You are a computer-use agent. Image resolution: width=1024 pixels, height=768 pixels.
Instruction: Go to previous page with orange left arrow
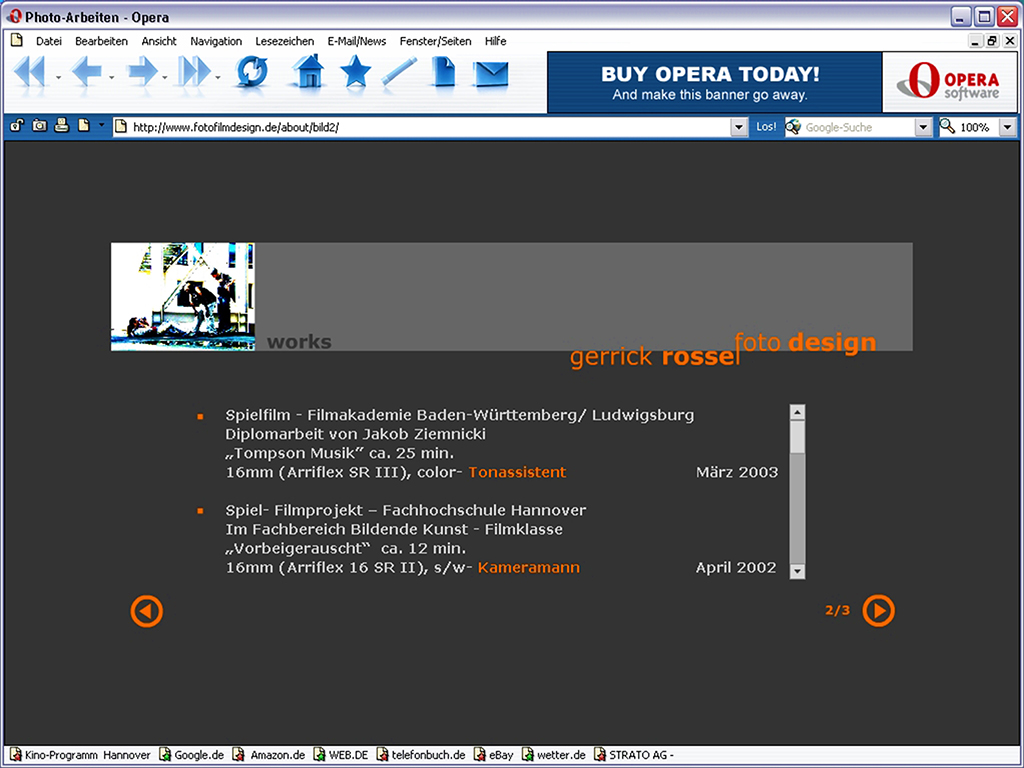(146, 611)
